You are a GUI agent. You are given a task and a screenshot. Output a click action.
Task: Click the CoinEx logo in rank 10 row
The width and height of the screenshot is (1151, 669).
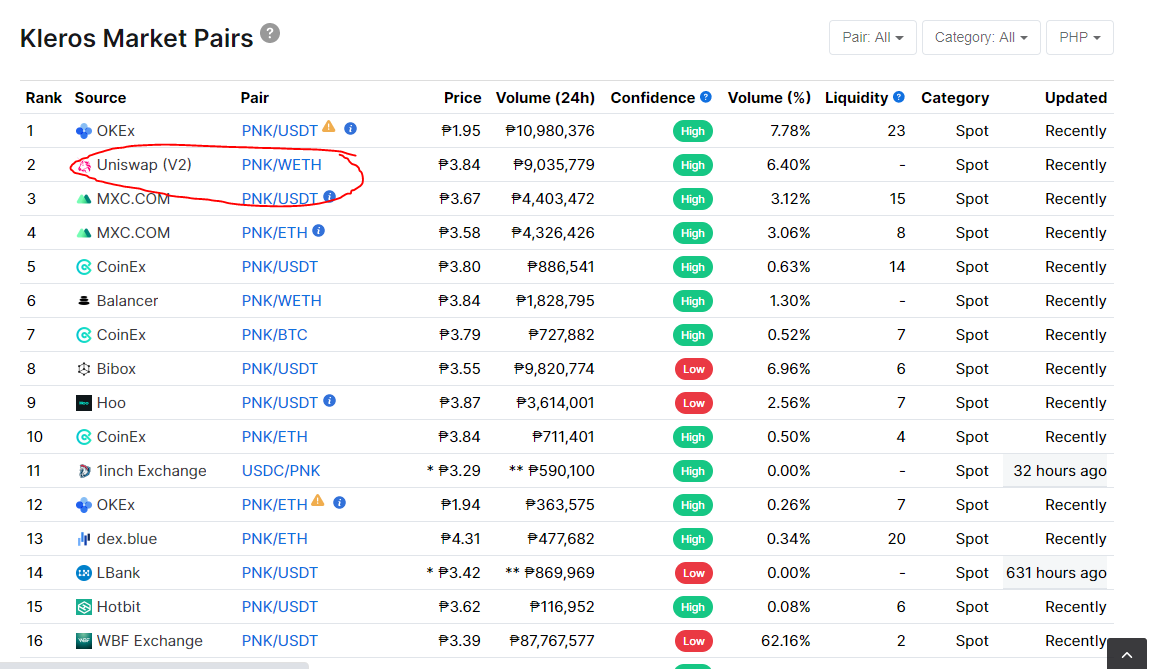(x=84, y=437)
